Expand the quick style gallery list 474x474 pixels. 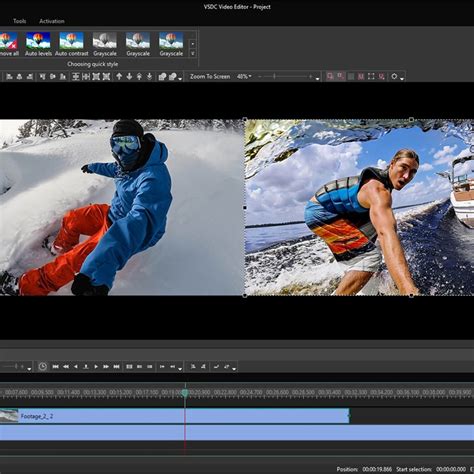[193, 53]
